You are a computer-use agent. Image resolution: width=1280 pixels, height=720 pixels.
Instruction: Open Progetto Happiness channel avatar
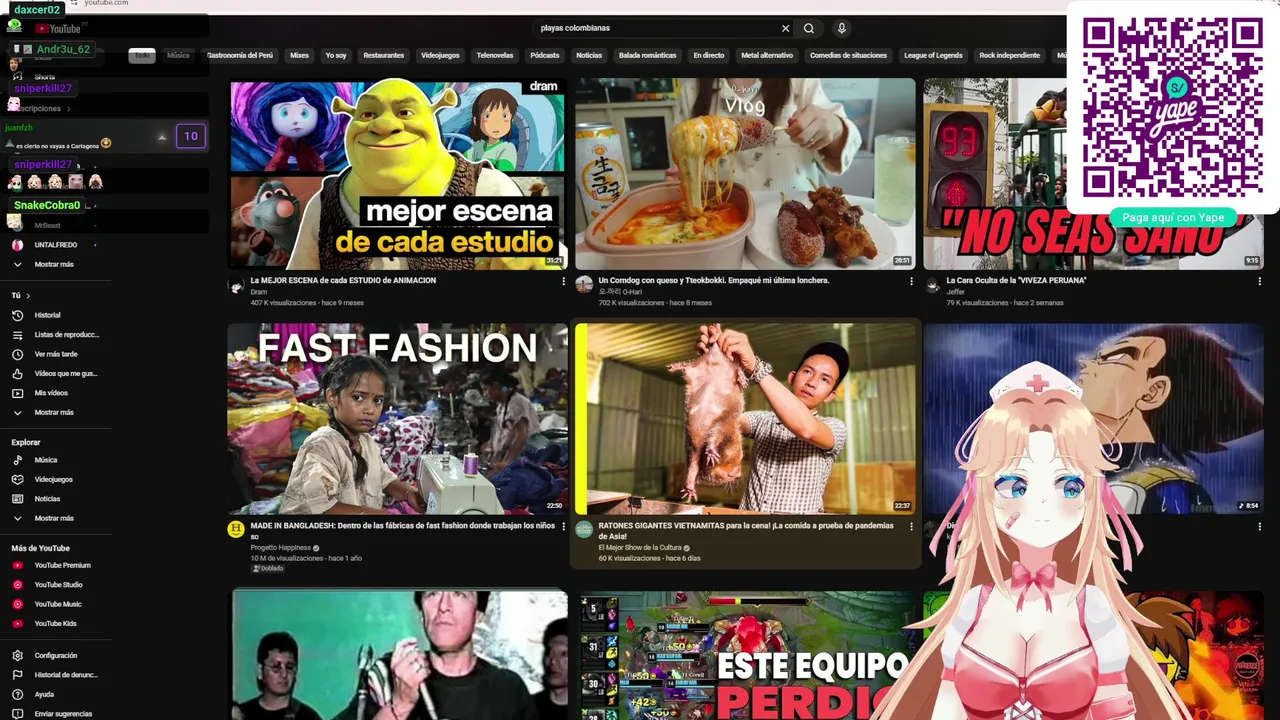tap(236, 530)
